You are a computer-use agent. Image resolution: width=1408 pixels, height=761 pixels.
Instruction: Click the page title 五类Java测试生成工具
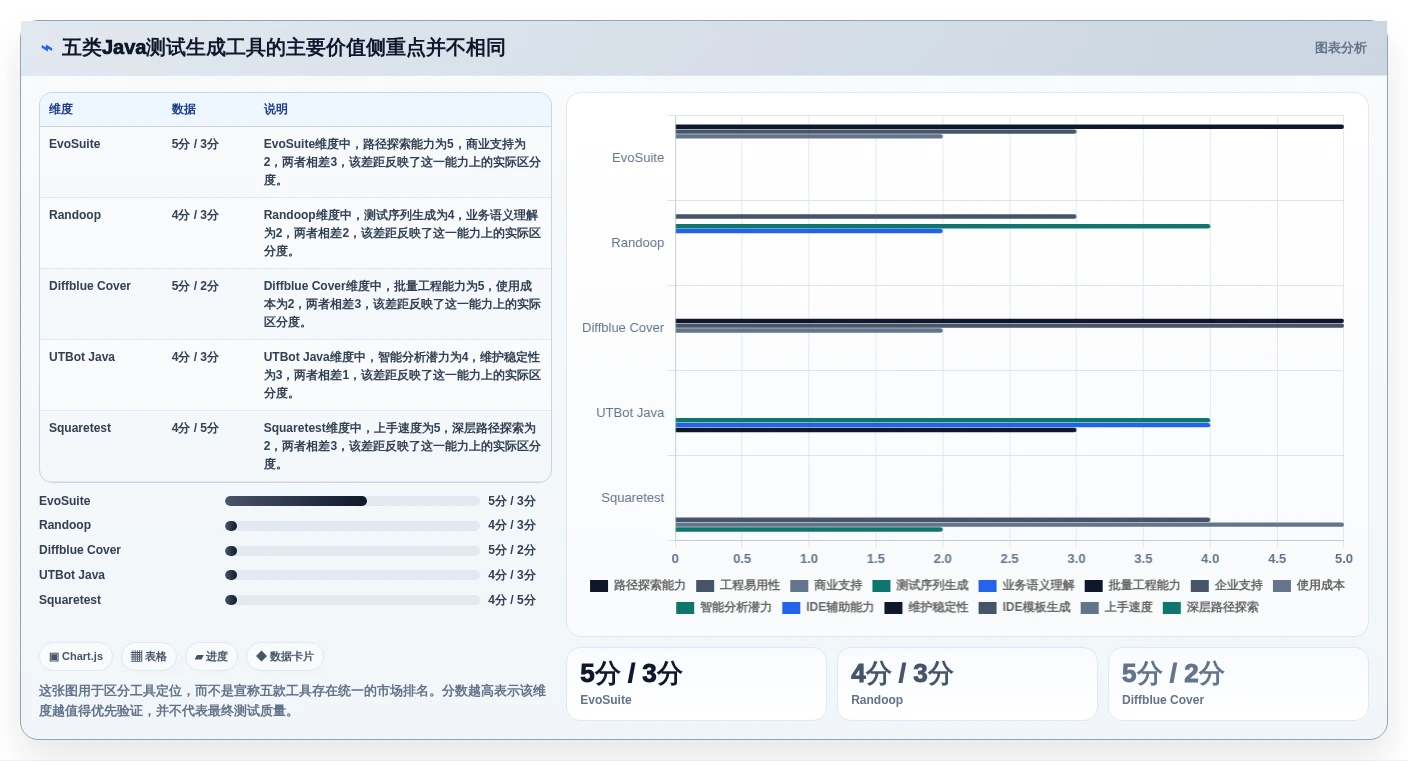283,48
